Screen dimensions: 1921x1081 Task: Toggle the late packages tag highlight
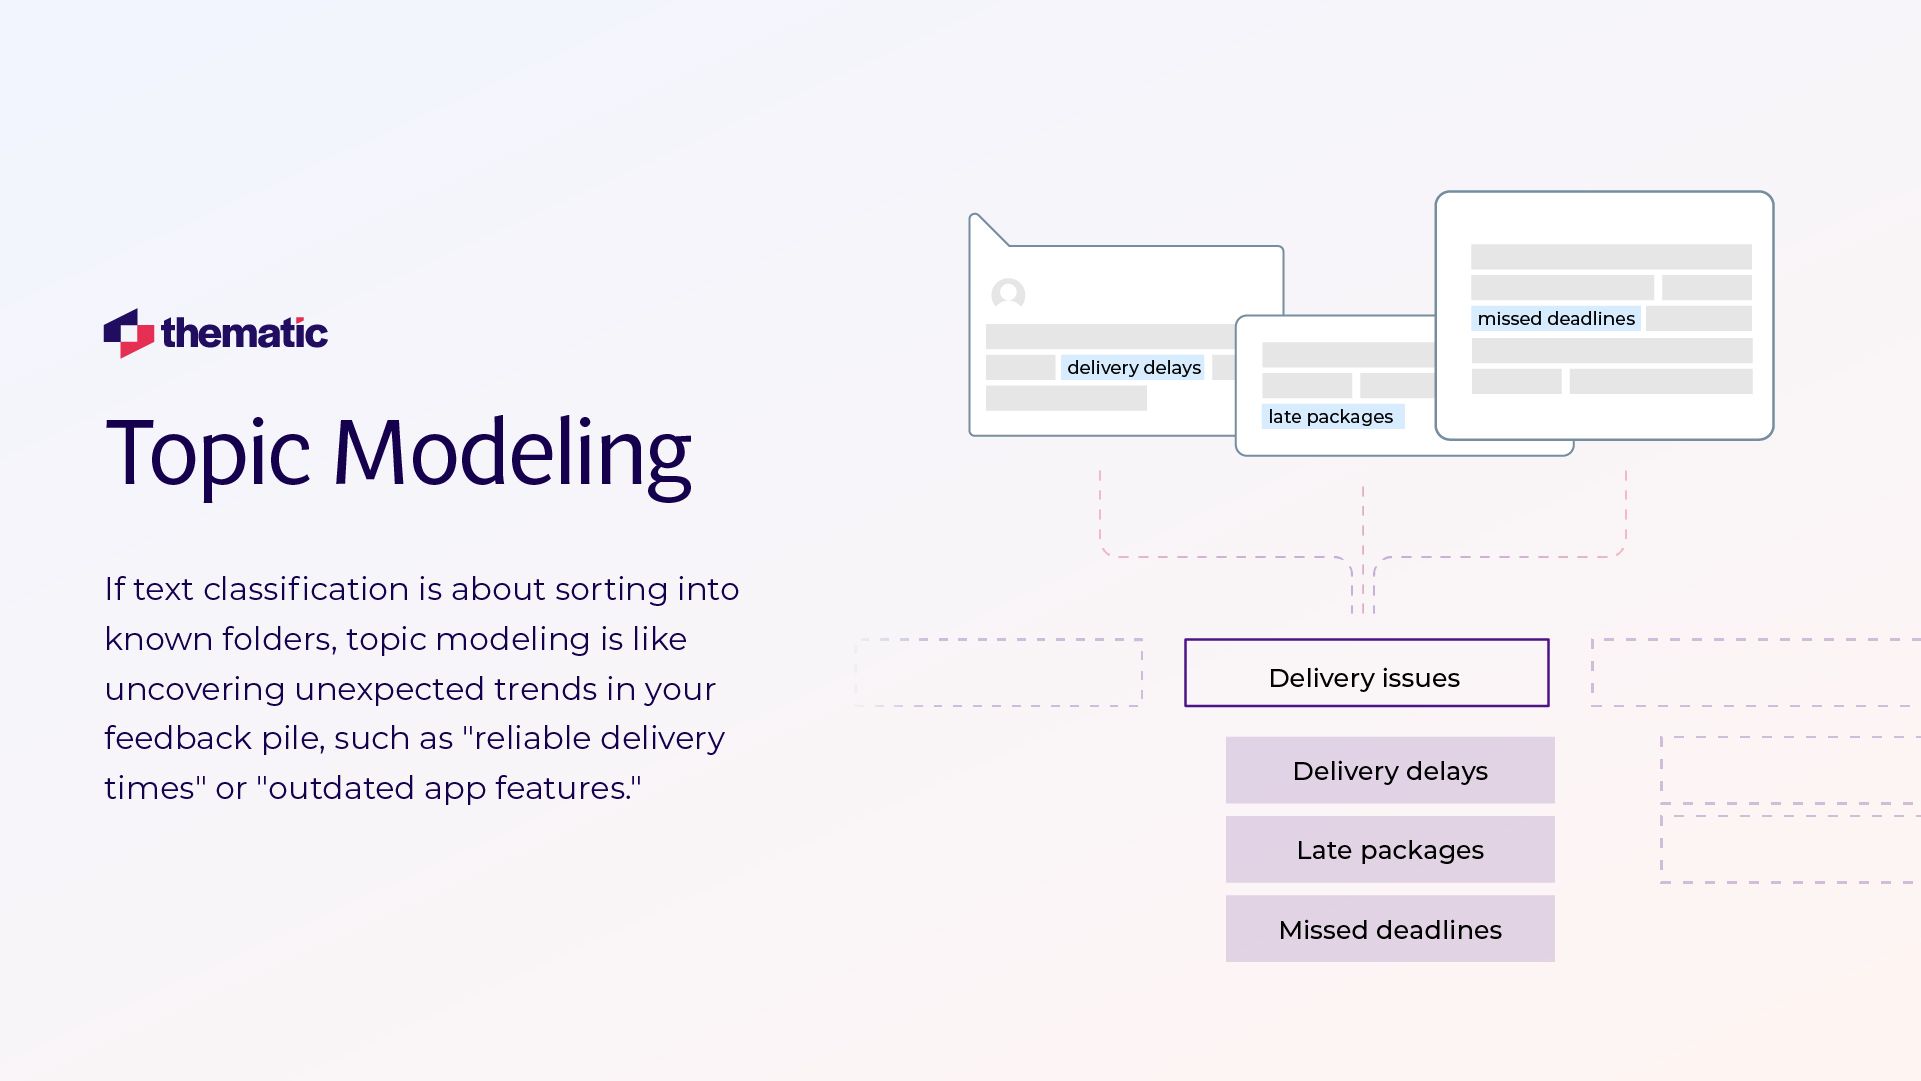click(1330, 416)
